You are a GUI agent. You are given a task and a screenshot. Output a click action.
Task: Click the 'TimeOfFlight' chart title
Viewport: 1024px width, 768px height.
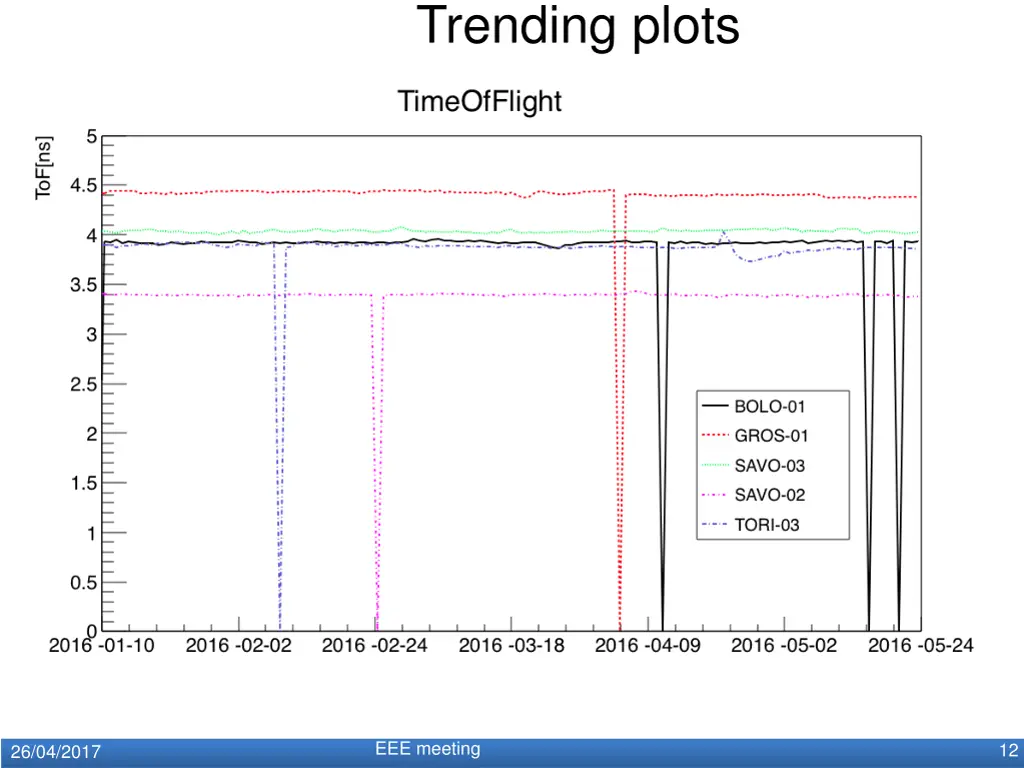(x=480, y=102)
